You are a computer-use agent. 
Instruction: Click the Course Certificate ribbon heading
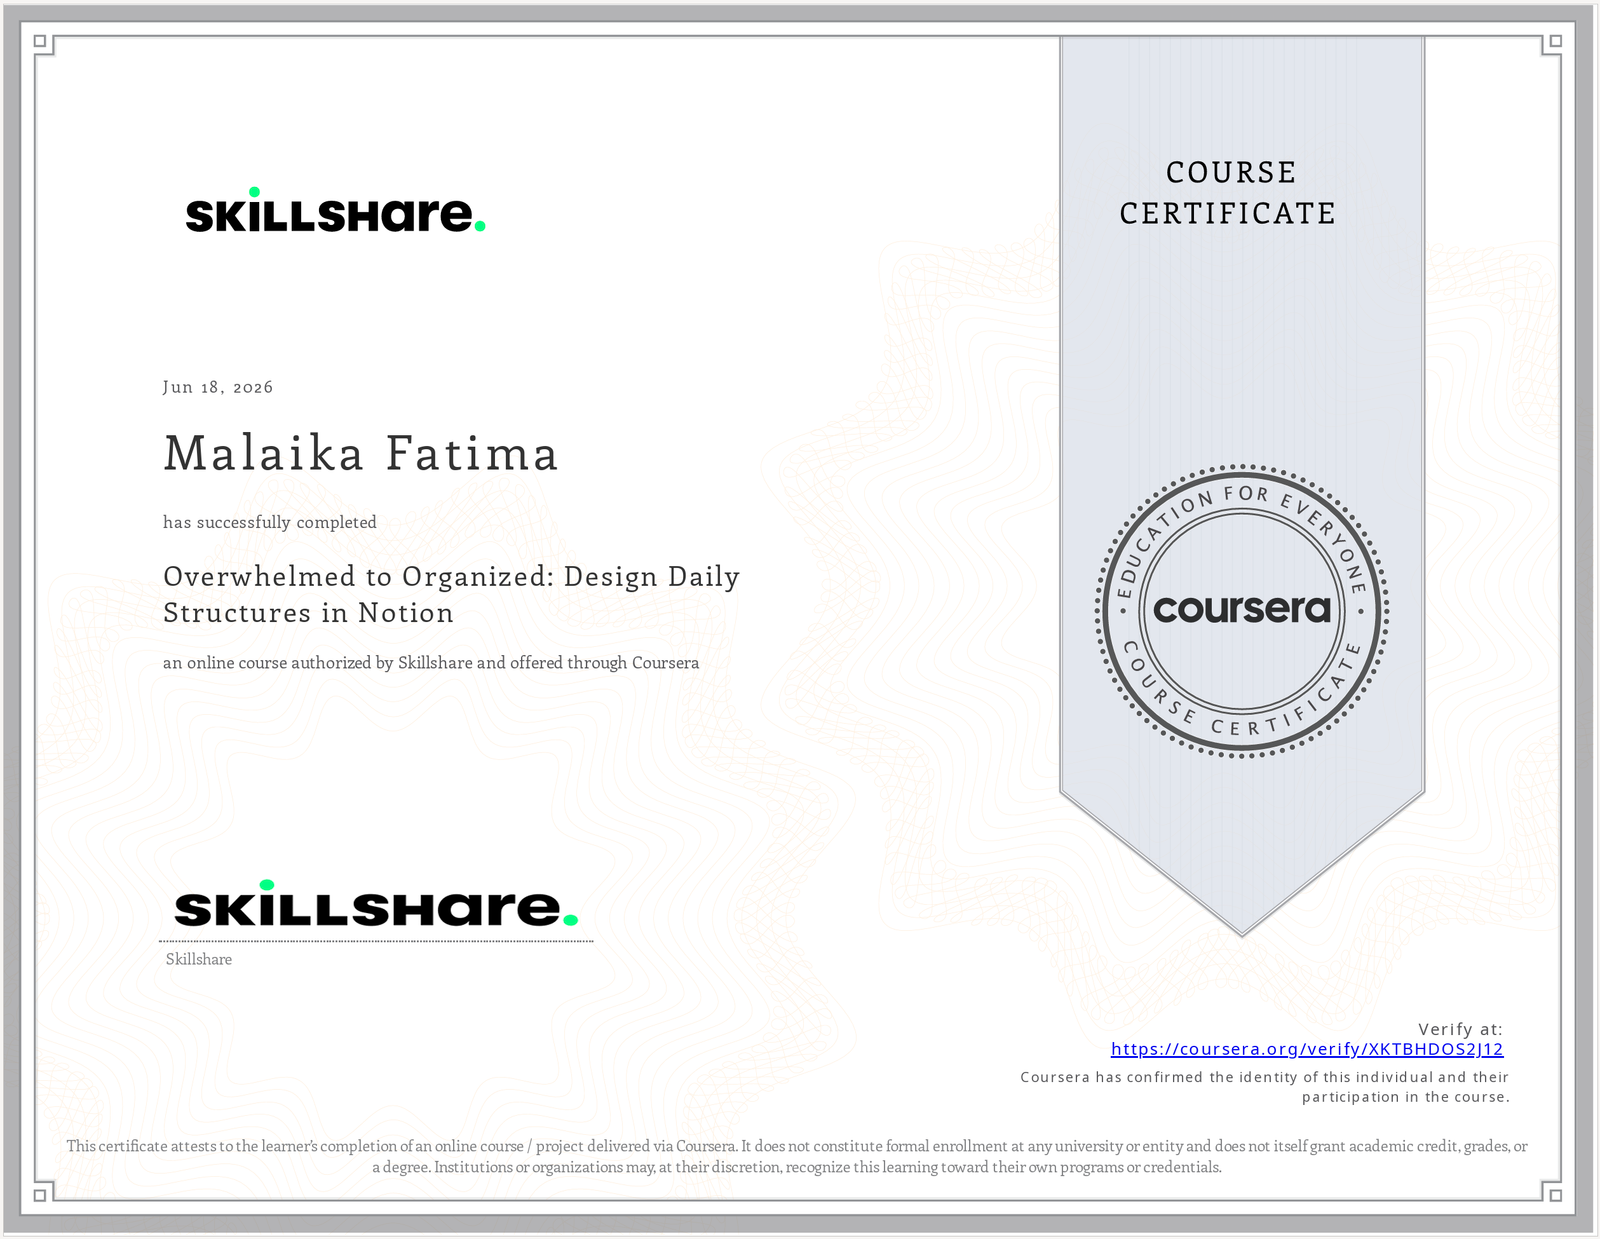pos(1229,193)
